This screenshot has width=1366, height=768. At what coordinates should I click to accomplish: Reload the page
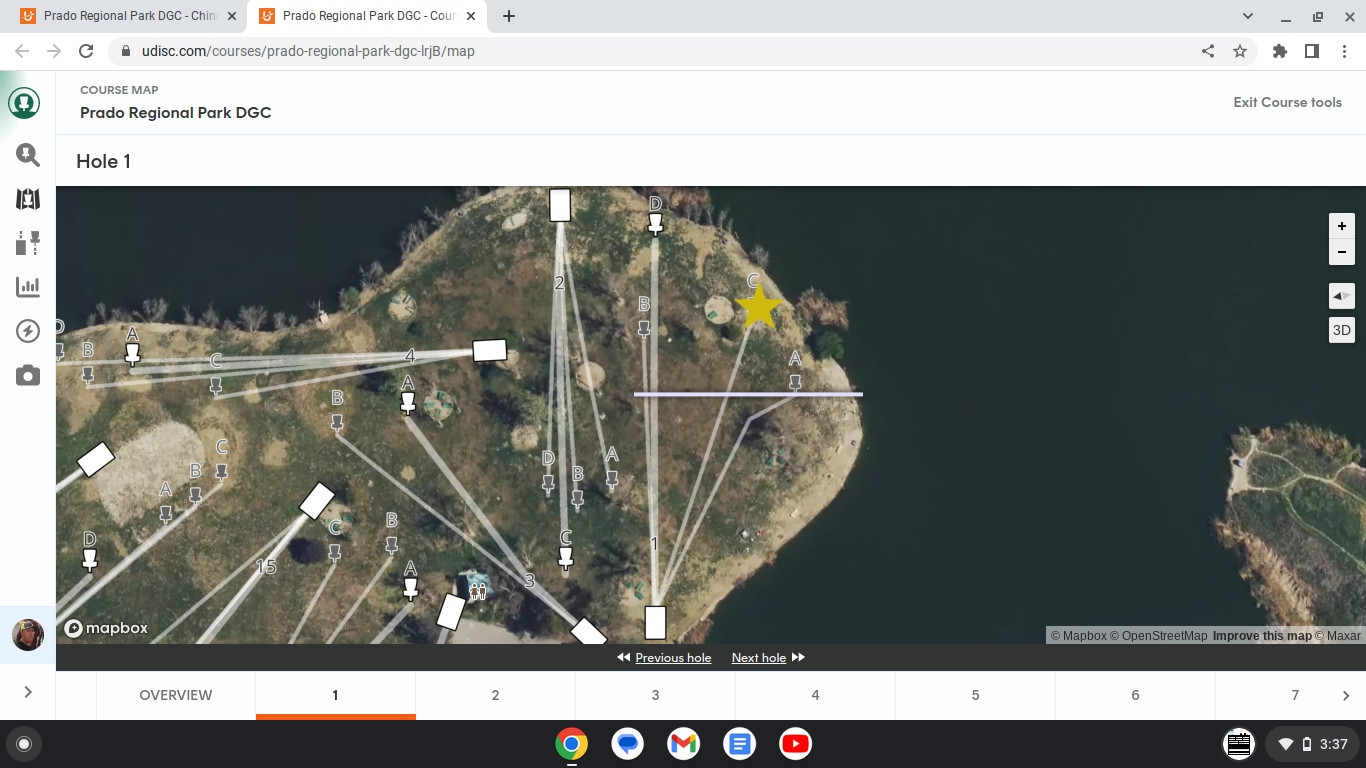point(86,51)
